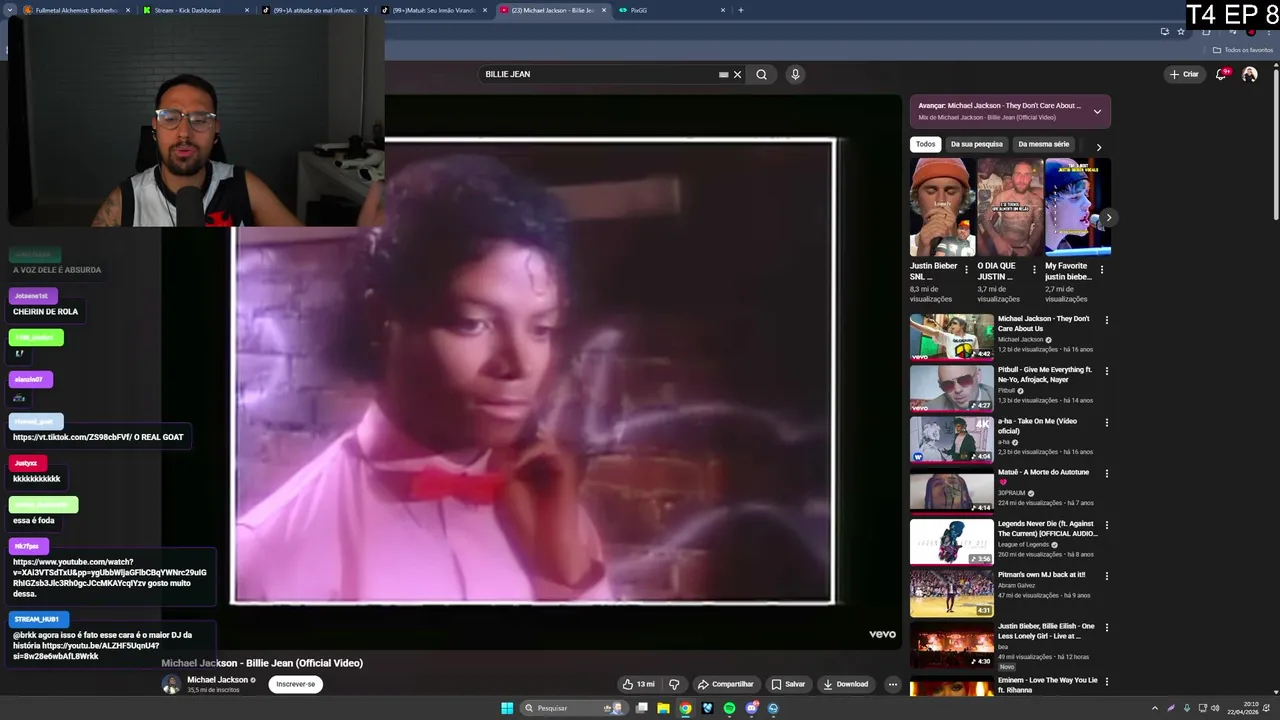
Task: Open options for O DIA QUE JUSTIN short
Action: (x=1034, y=270)
